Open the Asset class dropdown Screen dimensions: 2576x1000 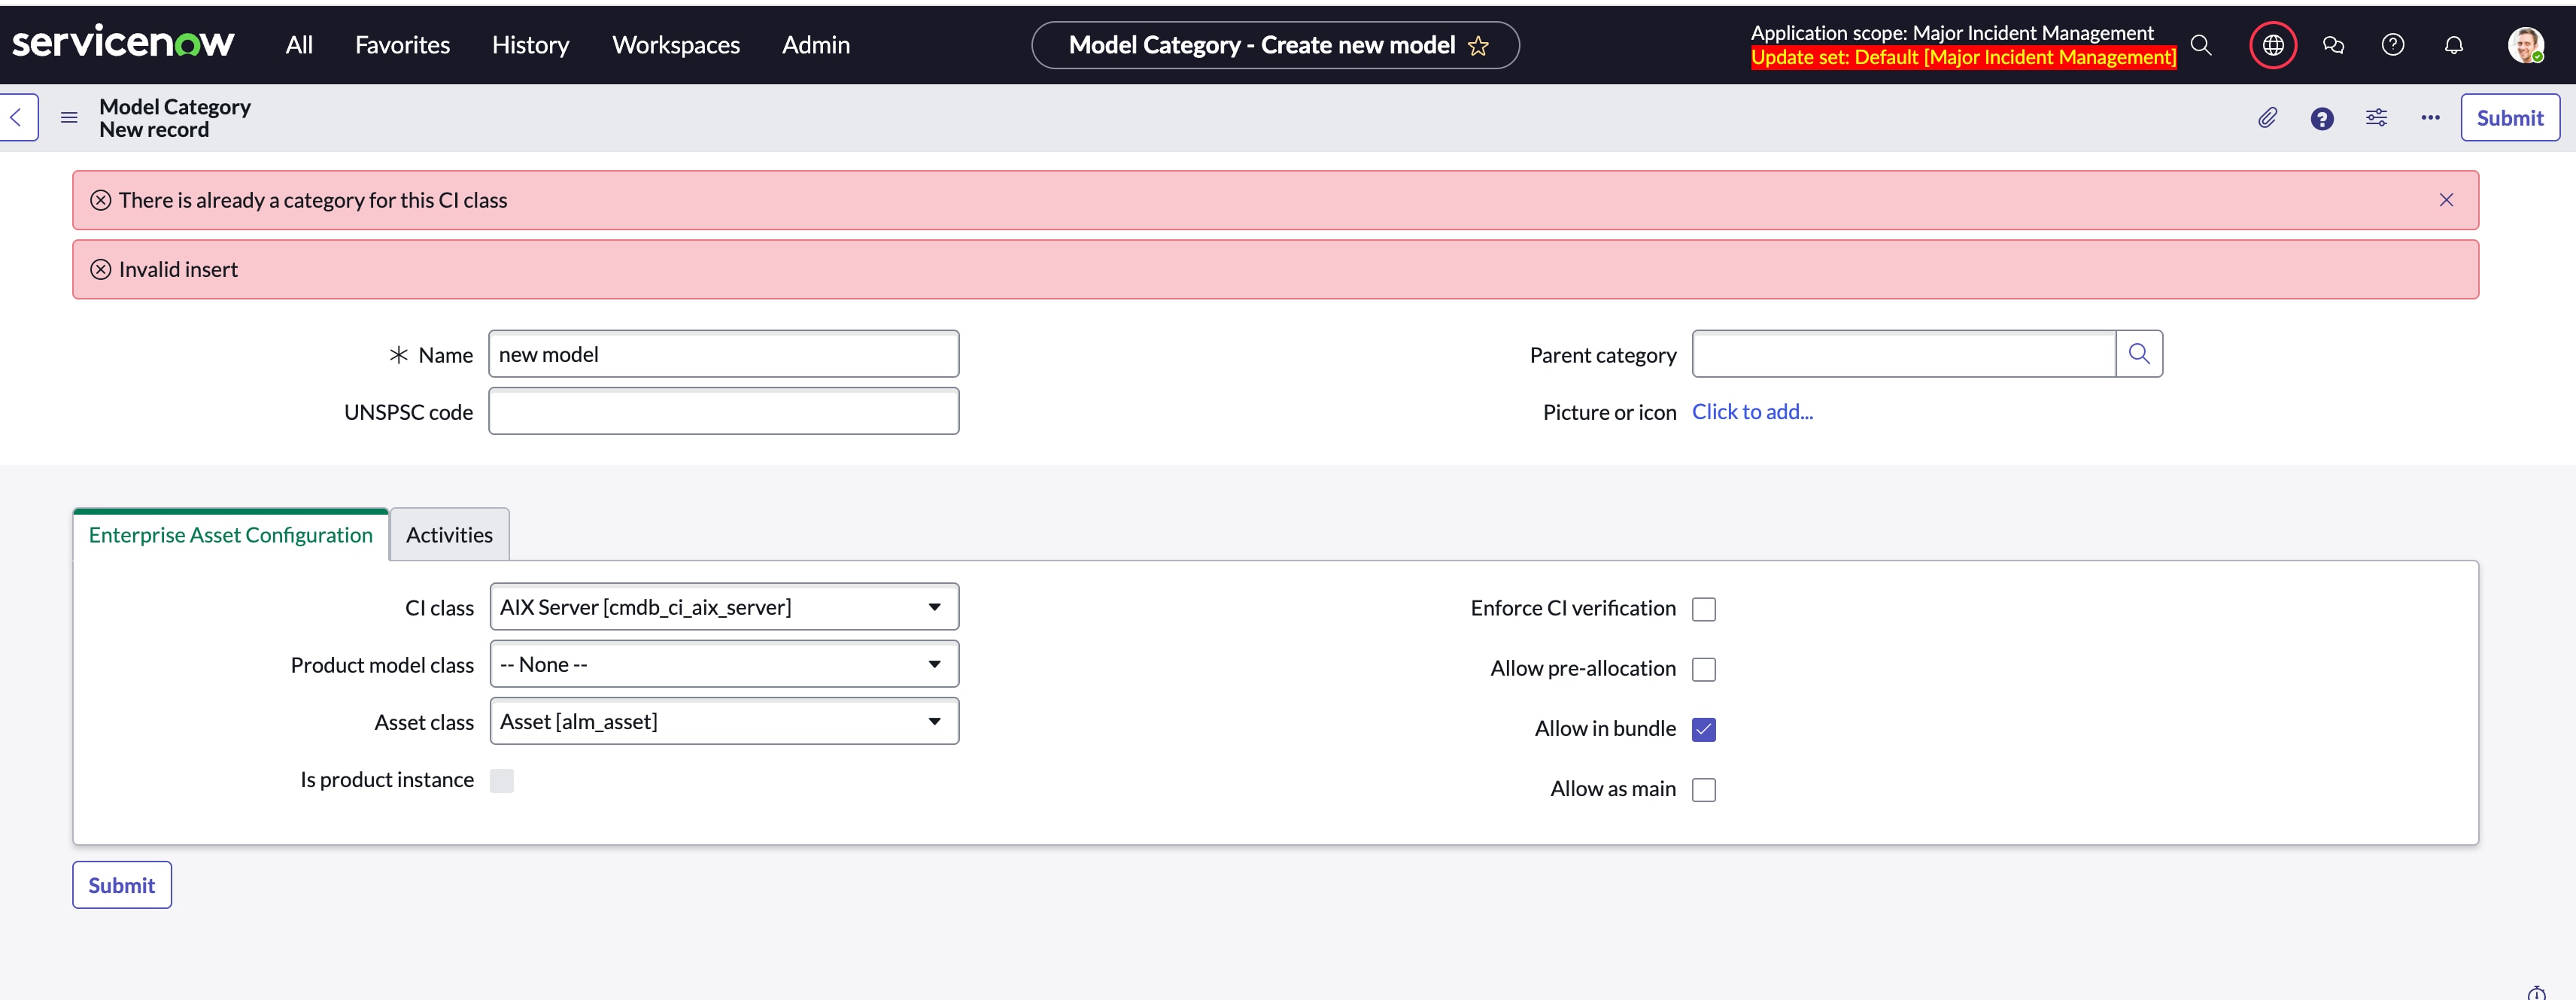tap(724, 721)
